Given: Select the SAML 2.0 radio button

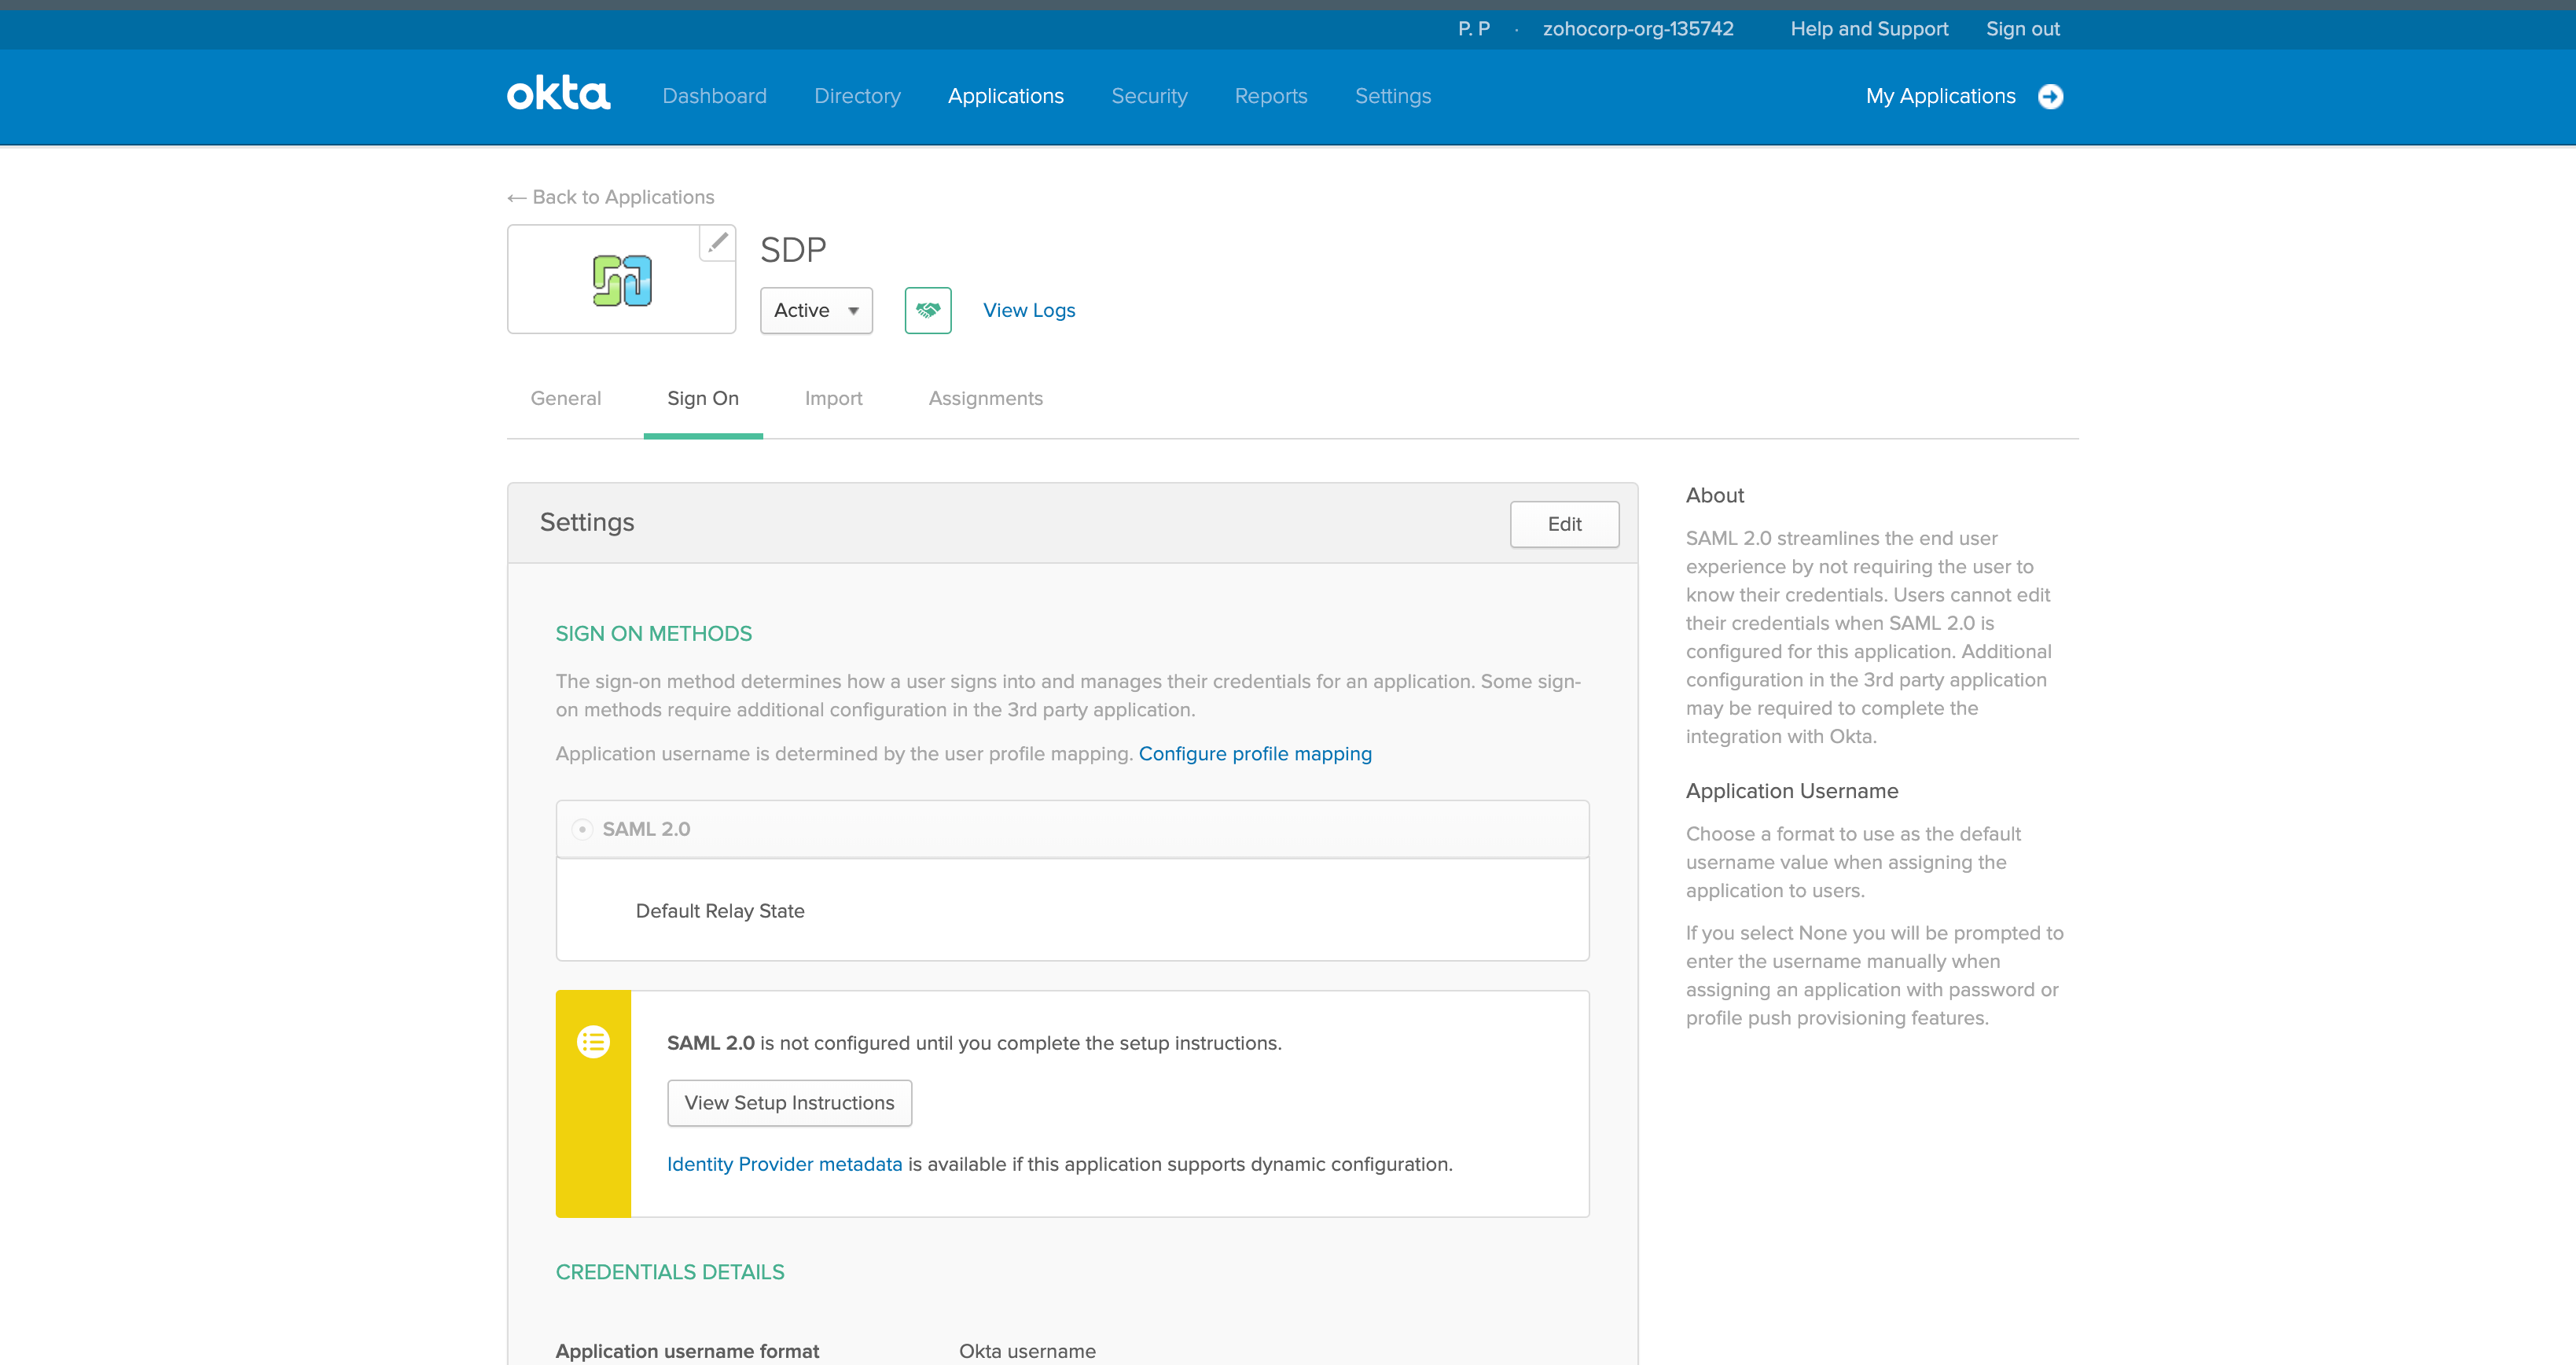Looking at the screenshot, I should 582,829.
